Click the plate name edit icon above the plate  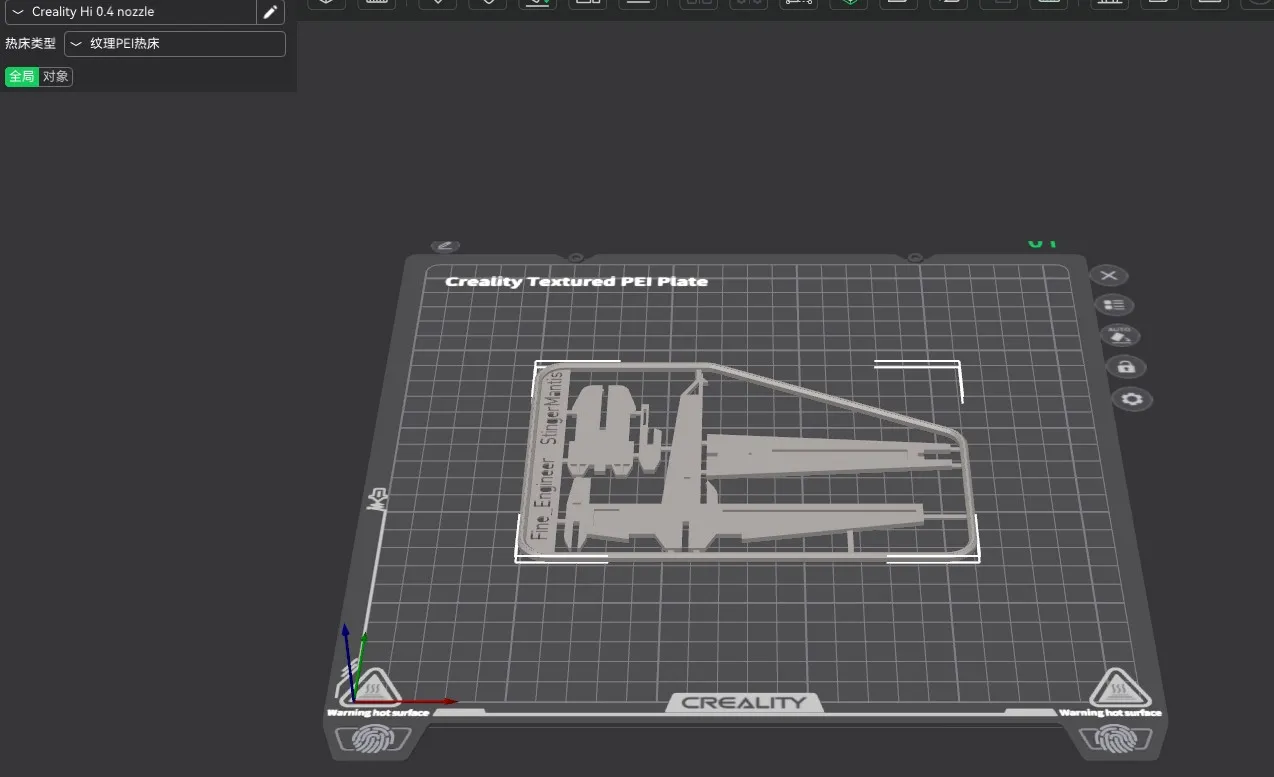tap(445, 245)
